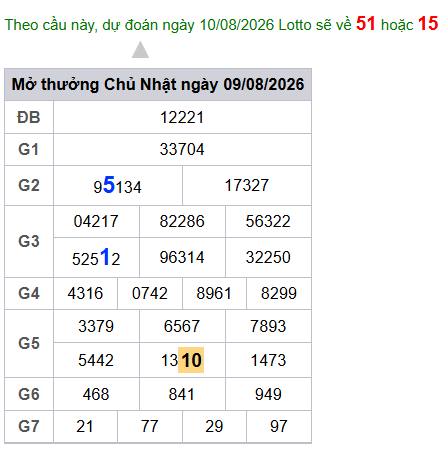This screenshot has height=450, width=445.
Task: Select the G3 result 52512
Action: click(x=96, y=257)
